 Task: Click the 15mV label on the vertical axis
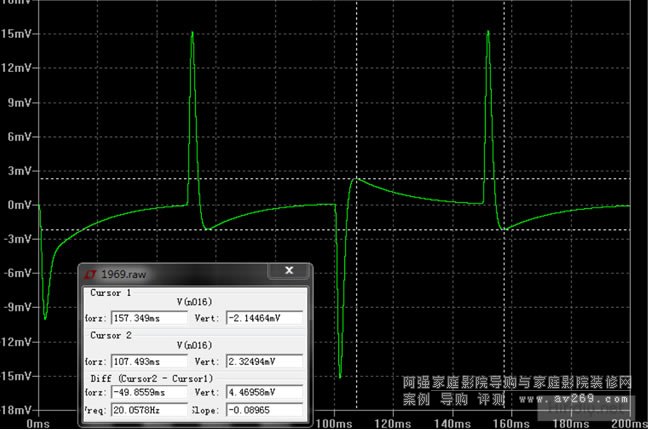20,34
